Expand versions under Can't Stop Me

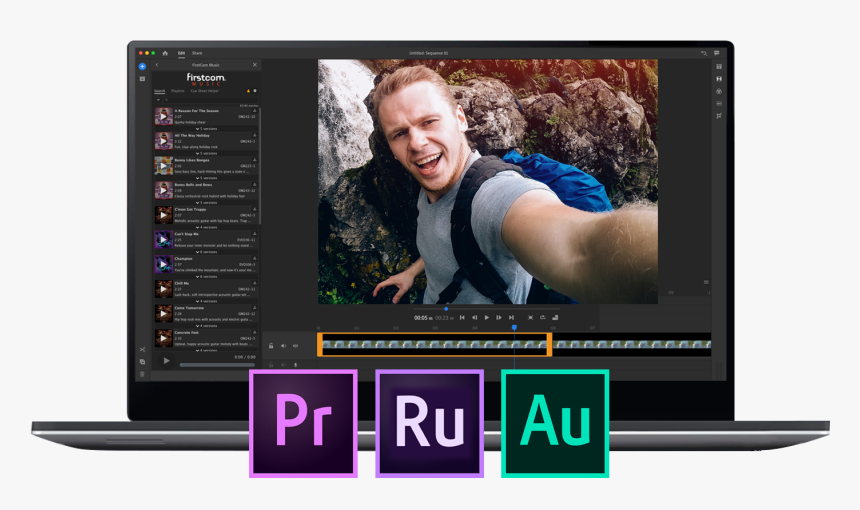pyautogui.click(x=206, y=252)
